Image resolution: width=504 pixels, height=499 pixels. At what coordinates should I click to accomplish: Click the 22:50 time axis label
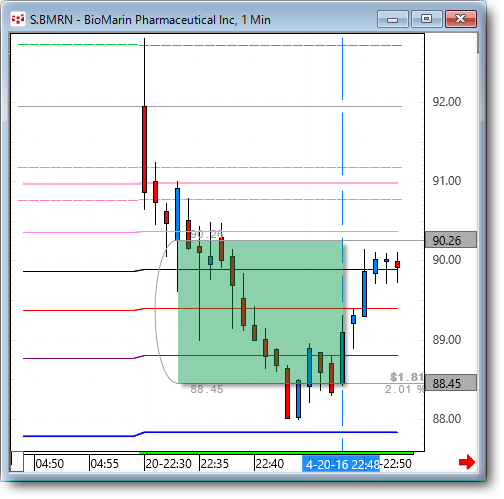[396, 464]
